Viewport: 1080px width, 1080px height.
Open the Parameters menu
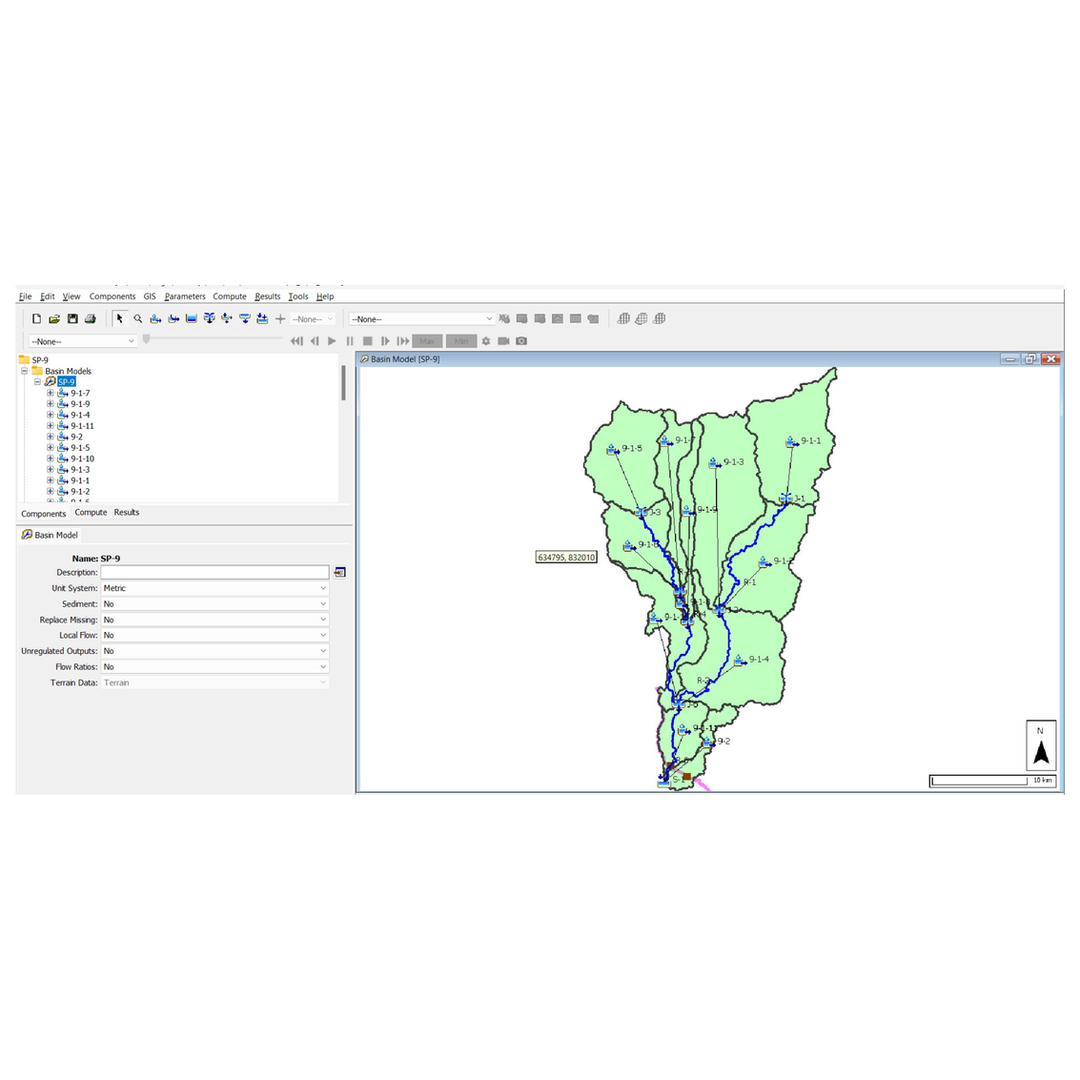click(185, 296)
